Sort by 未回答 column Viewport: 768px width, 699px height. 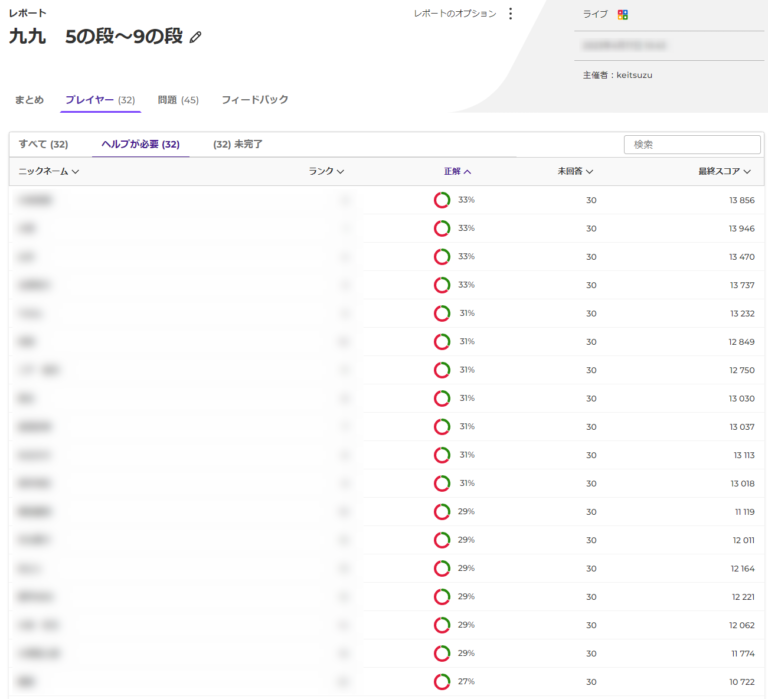[575, 171]
